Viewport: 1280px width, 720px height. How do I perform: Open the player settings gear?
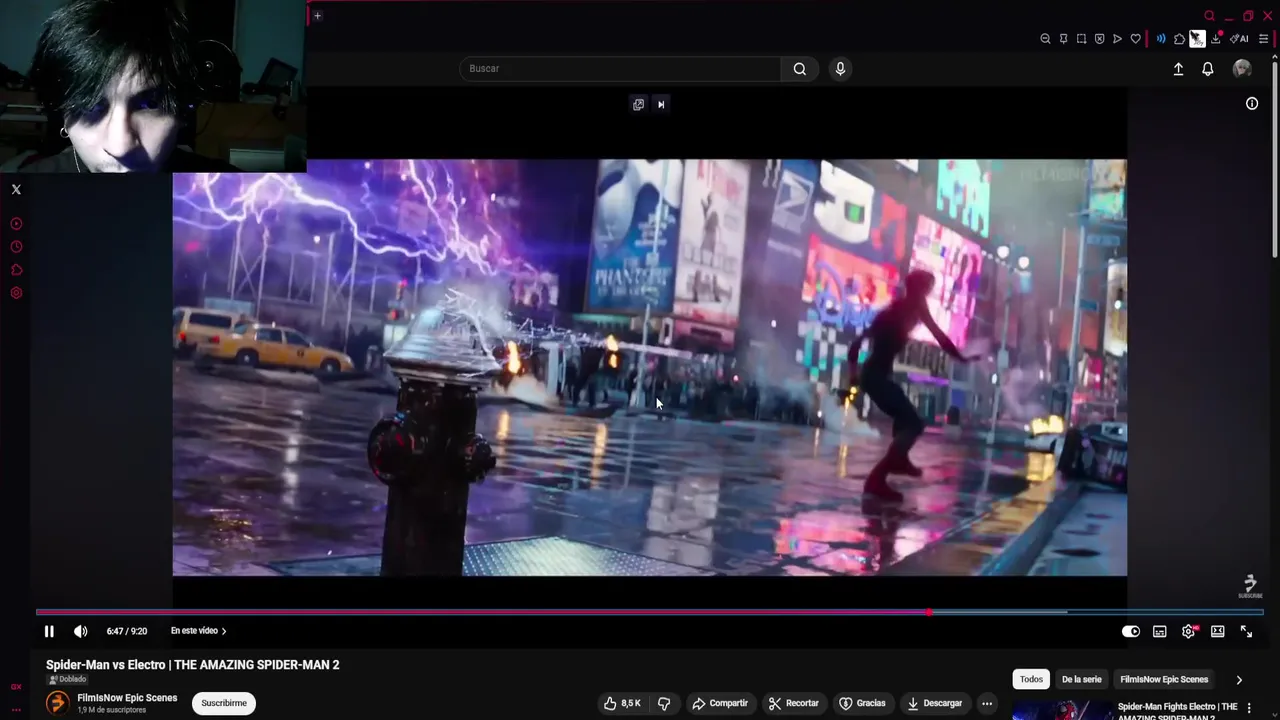click(x=1189, y=631)
